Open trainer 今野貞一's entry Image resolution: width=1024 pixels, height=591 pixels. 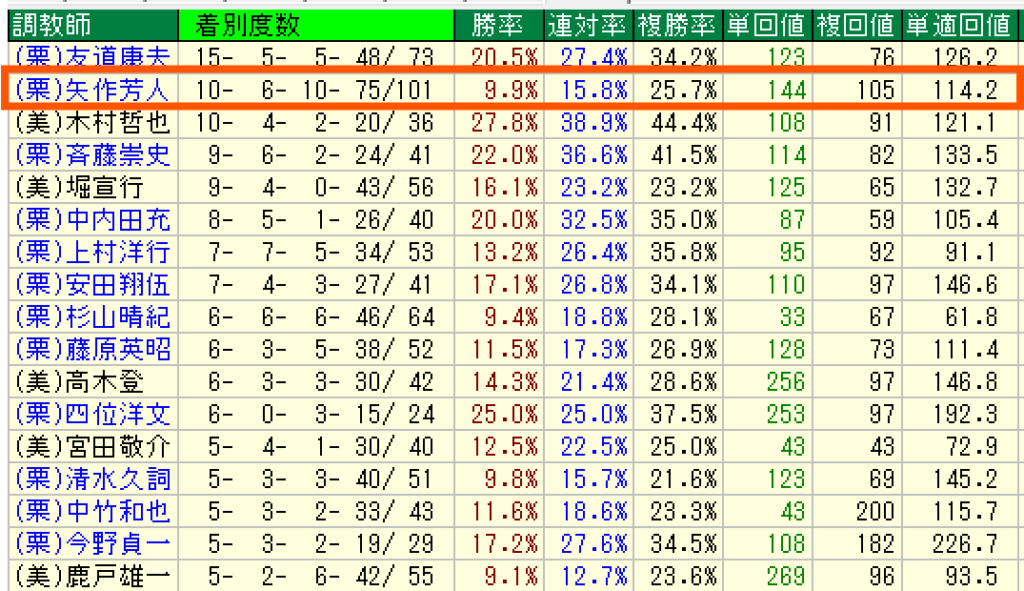(92, 544)
